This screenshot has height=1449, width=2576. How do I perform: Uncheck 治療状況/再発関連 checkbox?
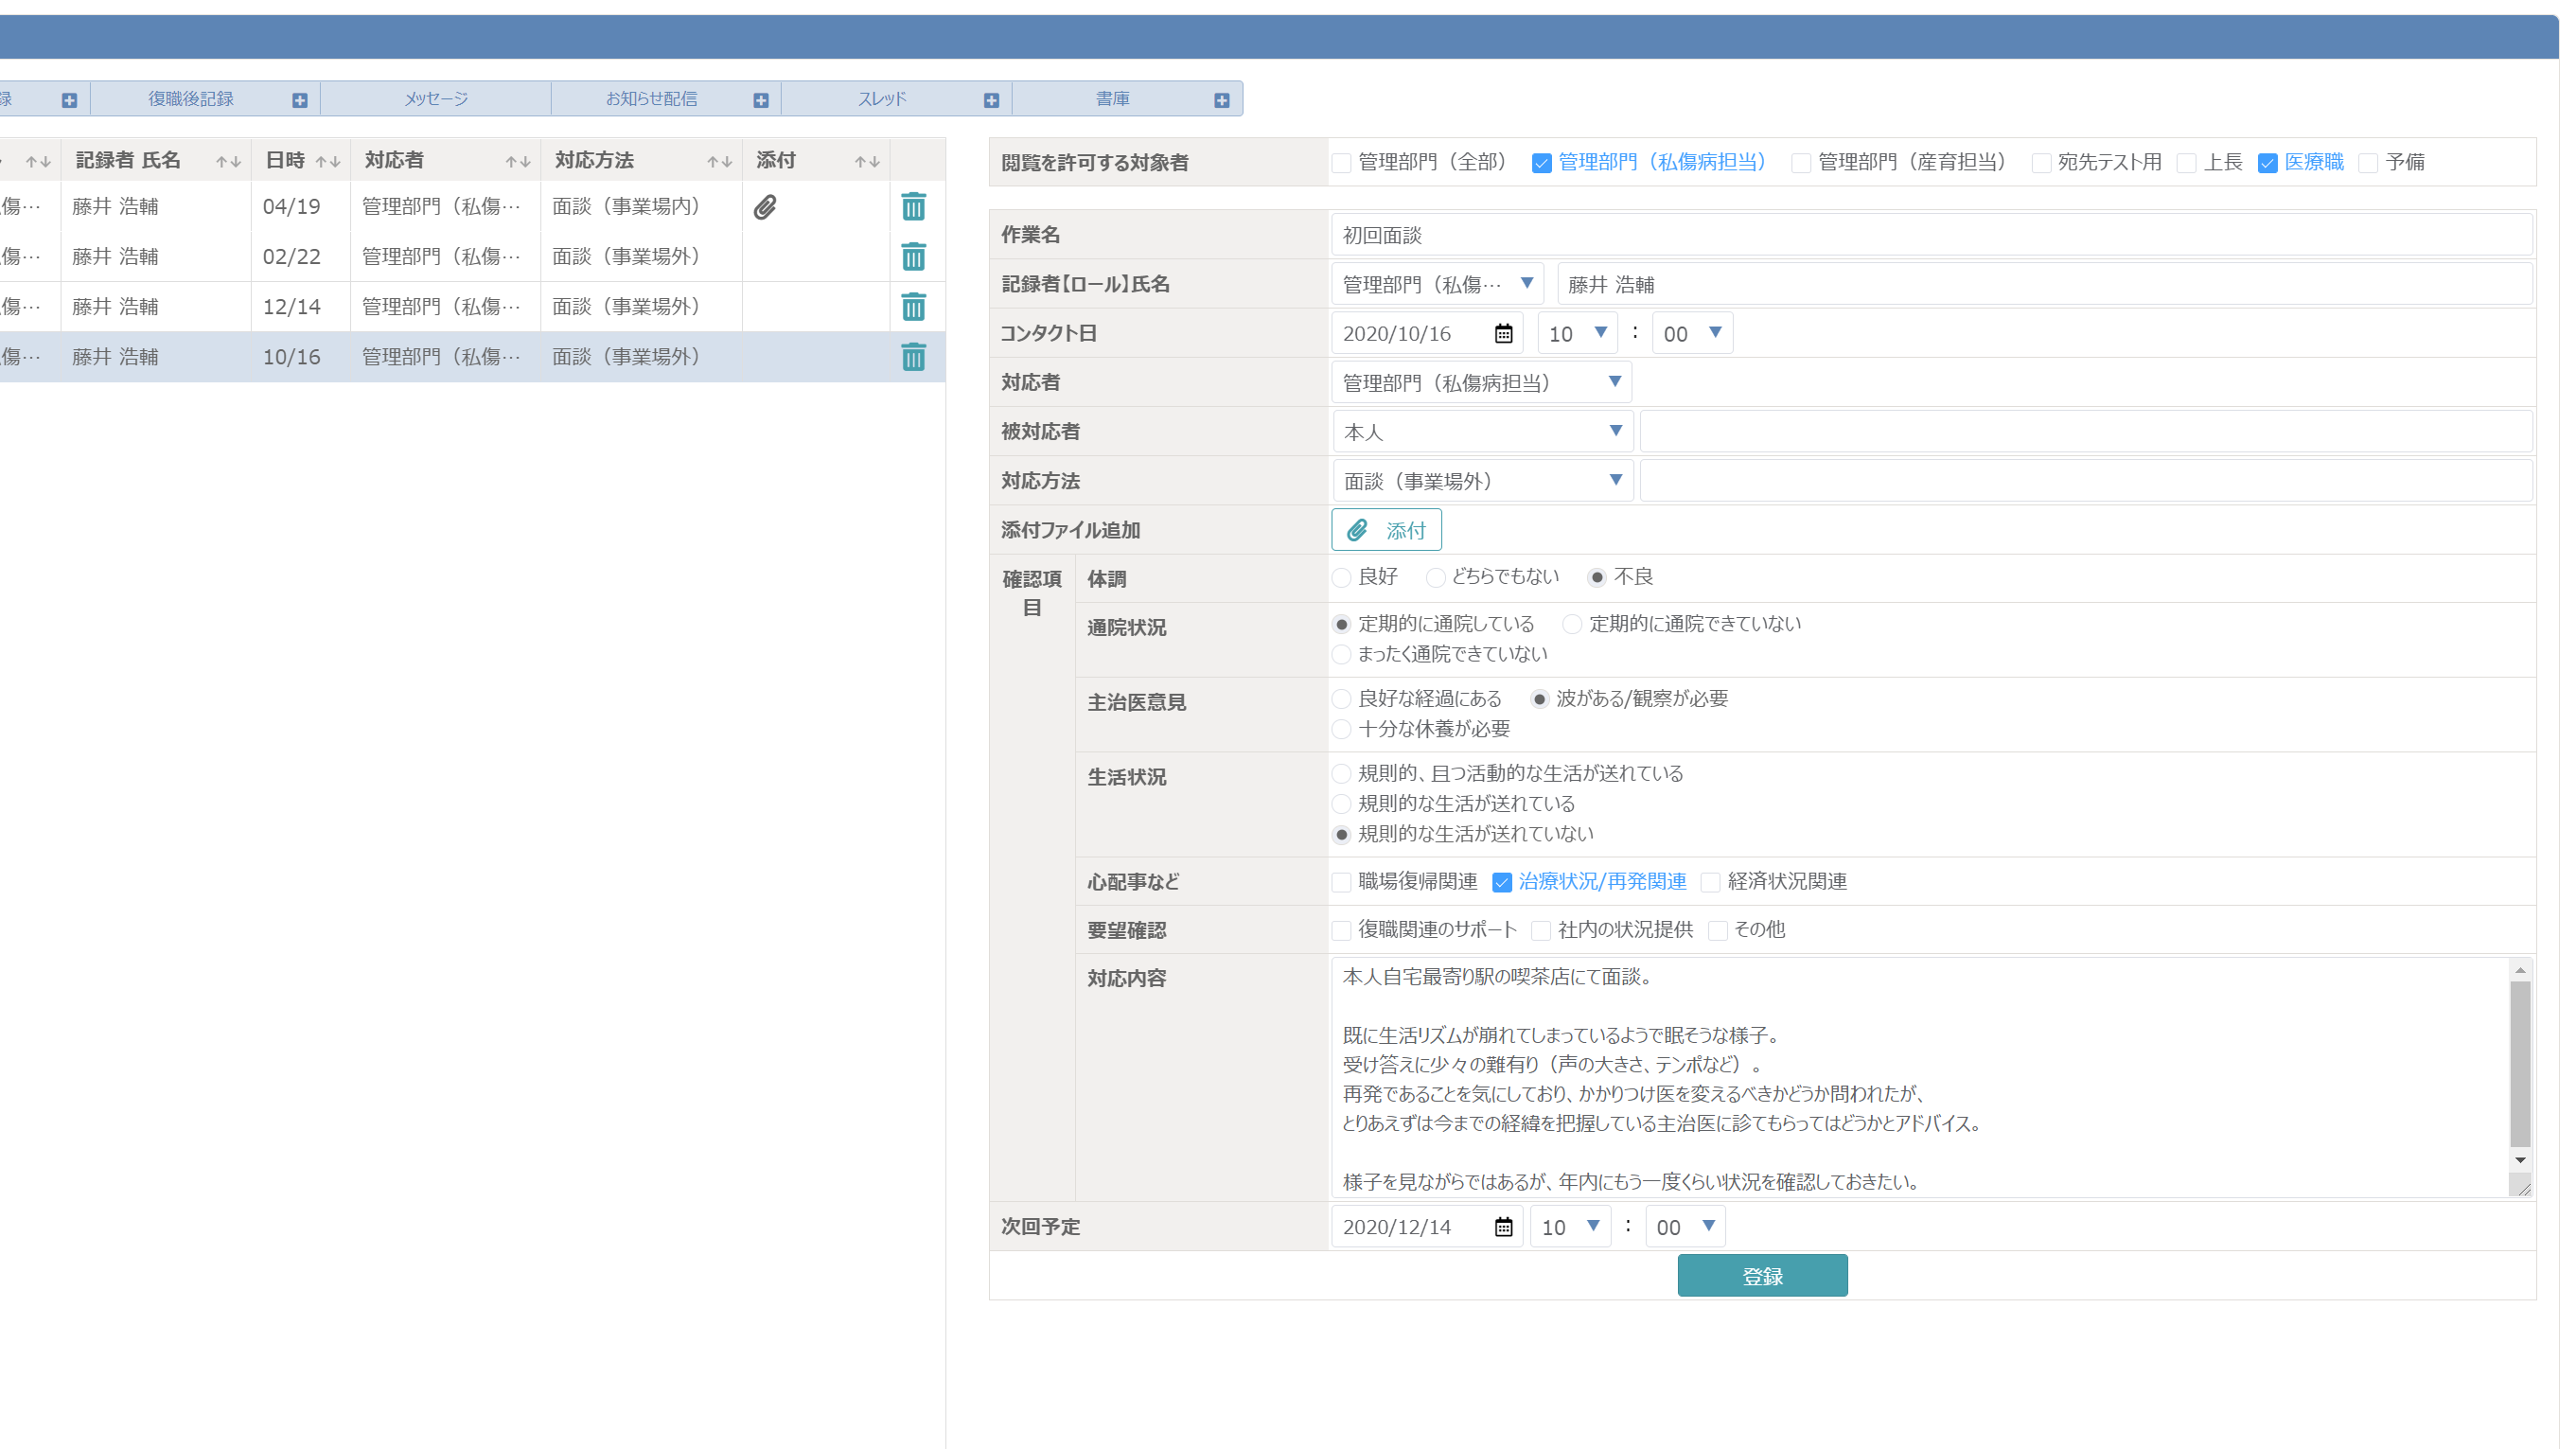point(1501,882)
